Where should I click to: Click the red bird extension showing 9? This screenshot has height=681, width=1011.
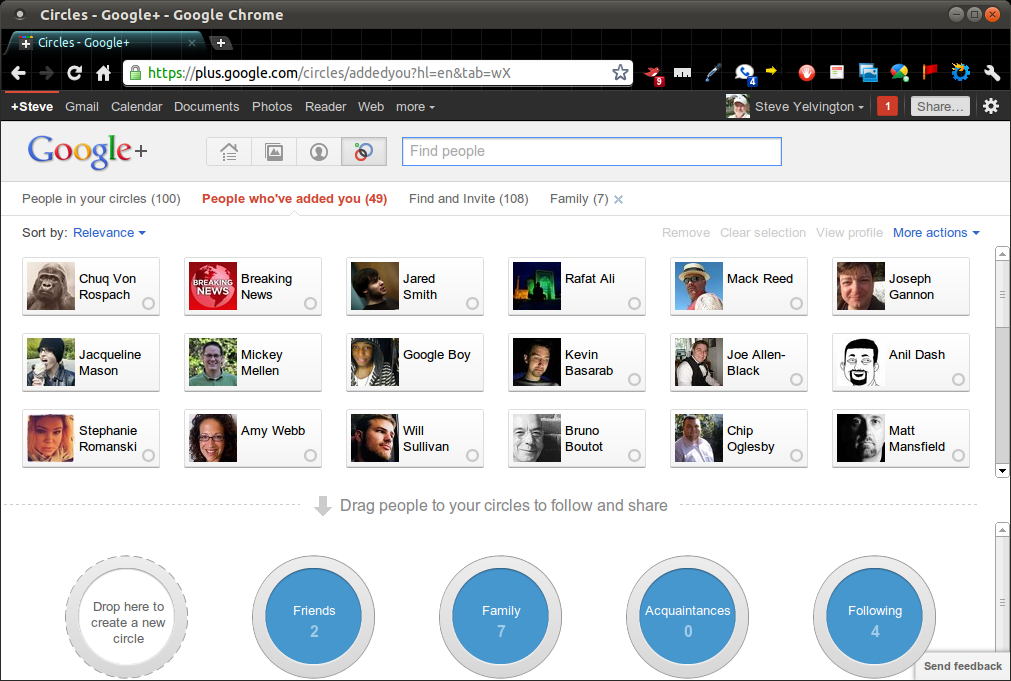(654, 74)
